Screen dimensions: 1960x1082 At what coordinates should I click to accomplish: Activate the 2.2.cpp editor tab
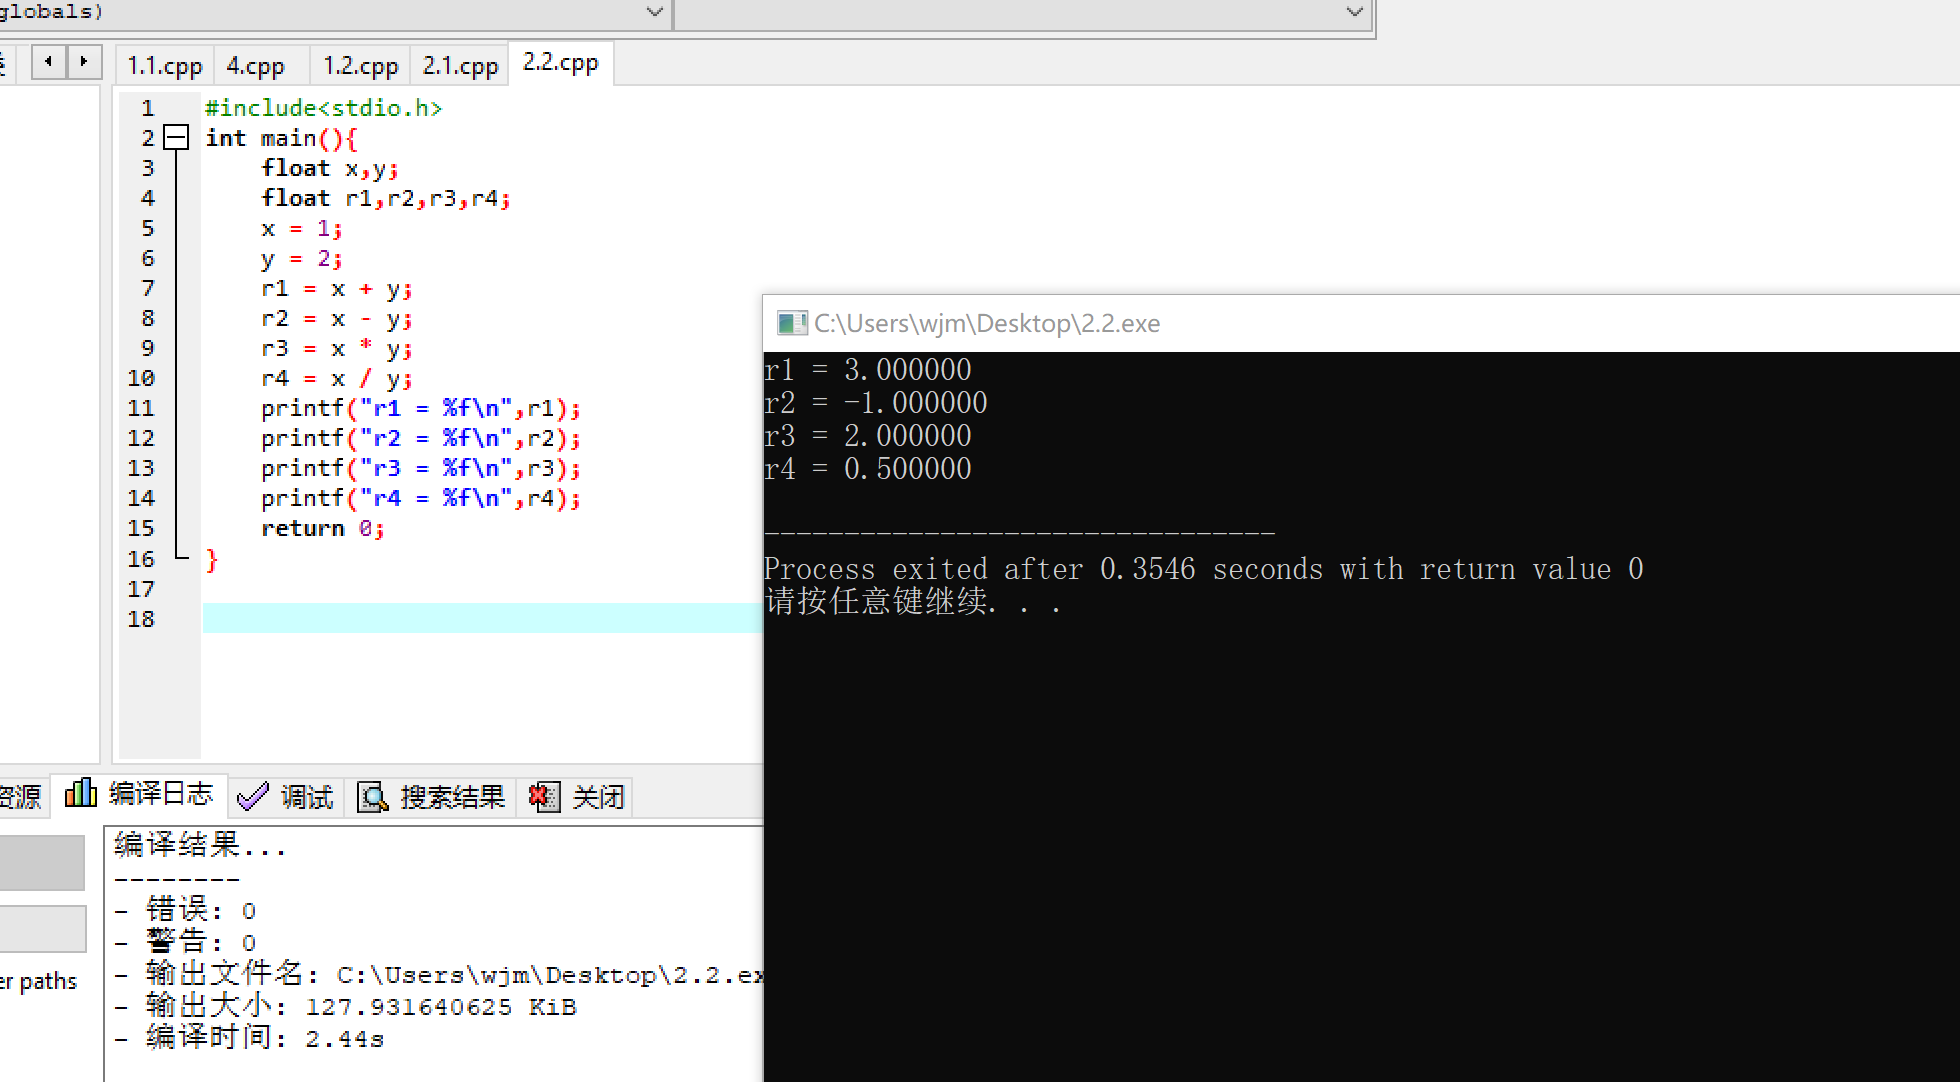pos(560,63)
